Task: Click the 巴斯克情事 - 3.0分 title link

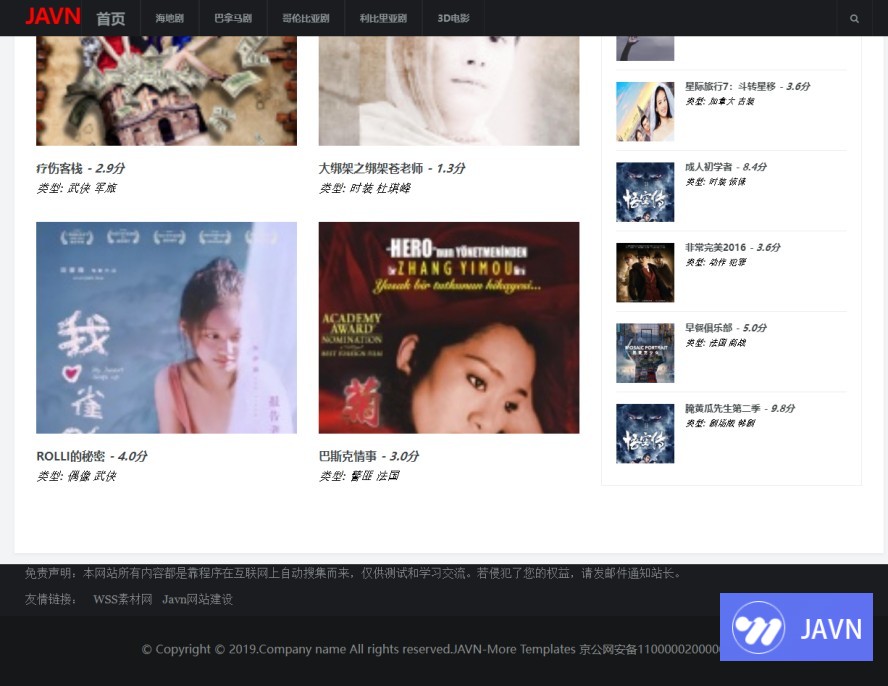Action: tap(369, 456)
